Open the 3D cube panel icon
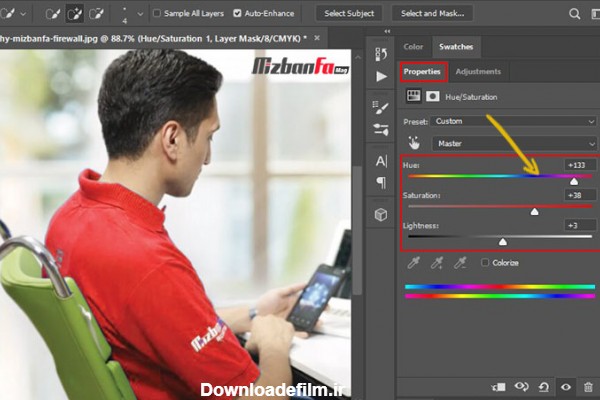This screenshot has height=400, width=600. click(381, 215)
